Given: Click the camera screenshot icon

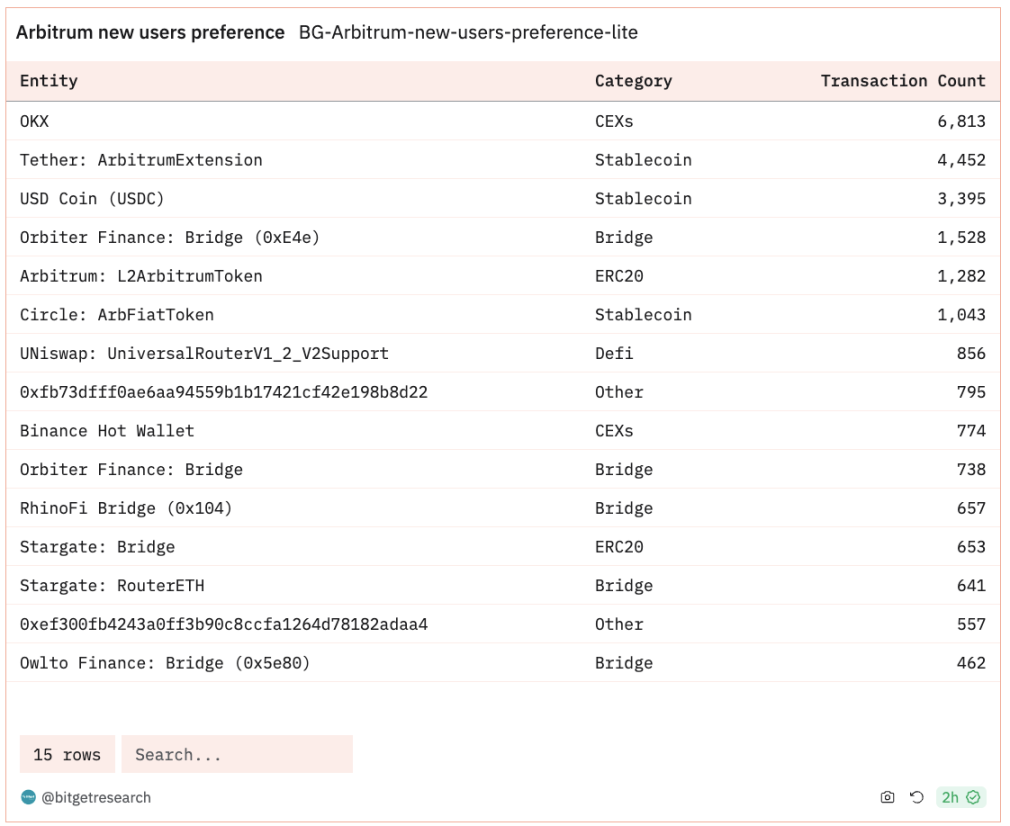Looking at the screenshot, I should pos(887,797).
